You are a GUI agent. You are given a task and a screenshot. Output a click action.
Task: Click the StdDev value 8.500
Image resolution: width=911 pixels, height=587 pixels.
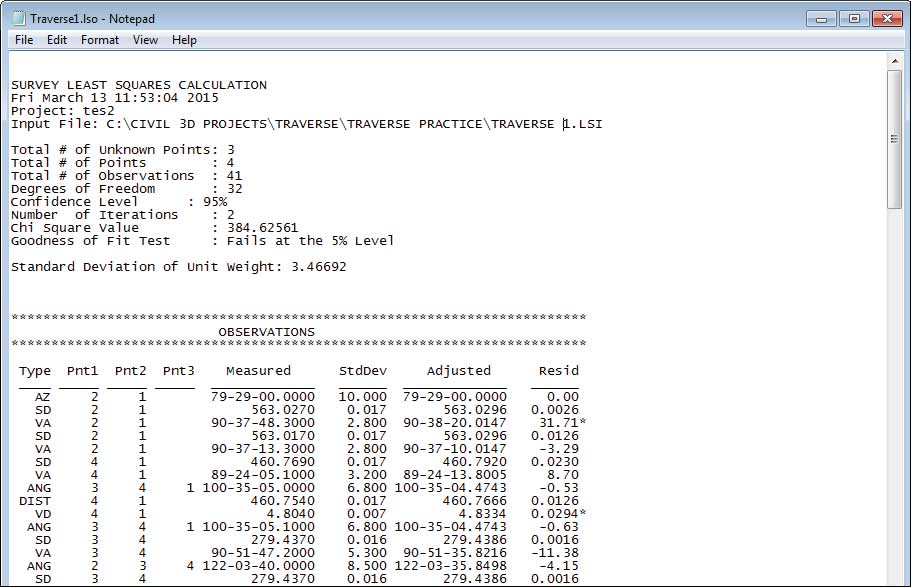367,565
